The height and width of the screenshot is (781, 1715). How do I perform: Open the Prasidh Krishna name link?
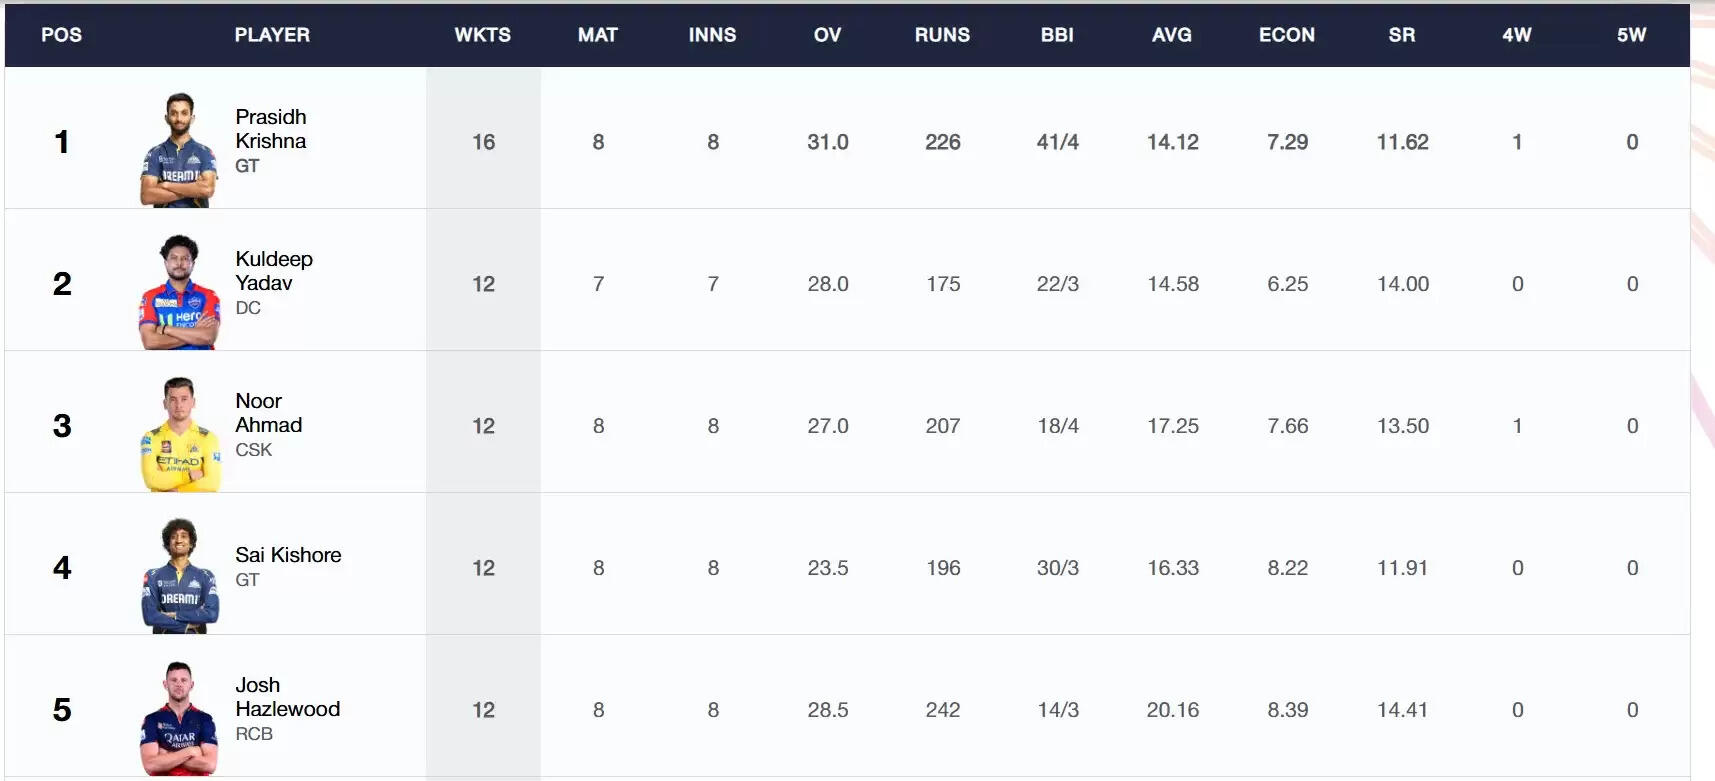(x=271, y=129)
